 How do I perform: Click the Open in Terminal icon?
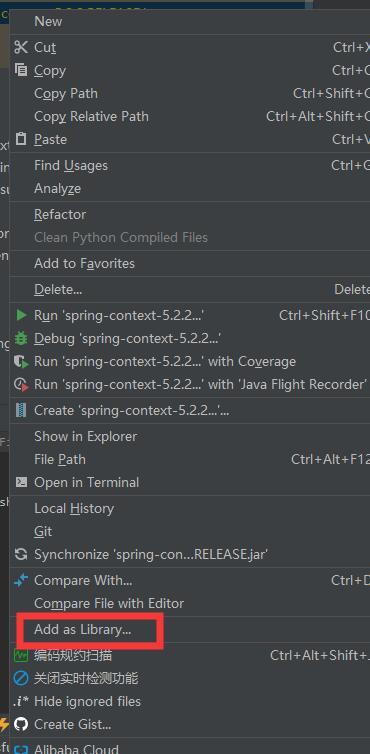[21, 482]
